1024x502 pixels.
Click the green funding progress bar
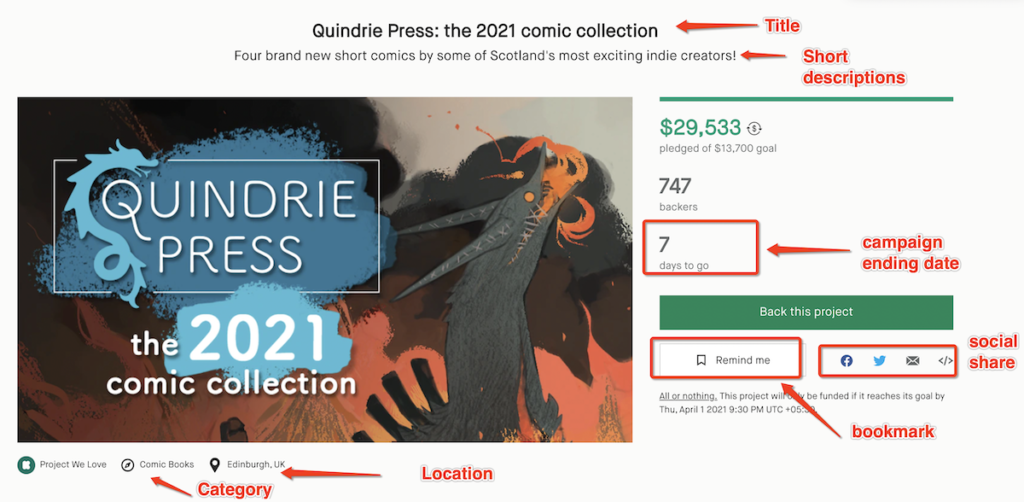click(806, 99)
